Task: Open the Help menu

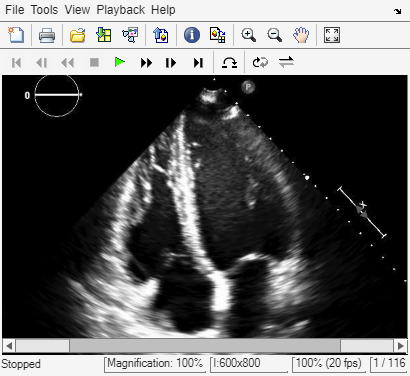Action: pos(163,10)
